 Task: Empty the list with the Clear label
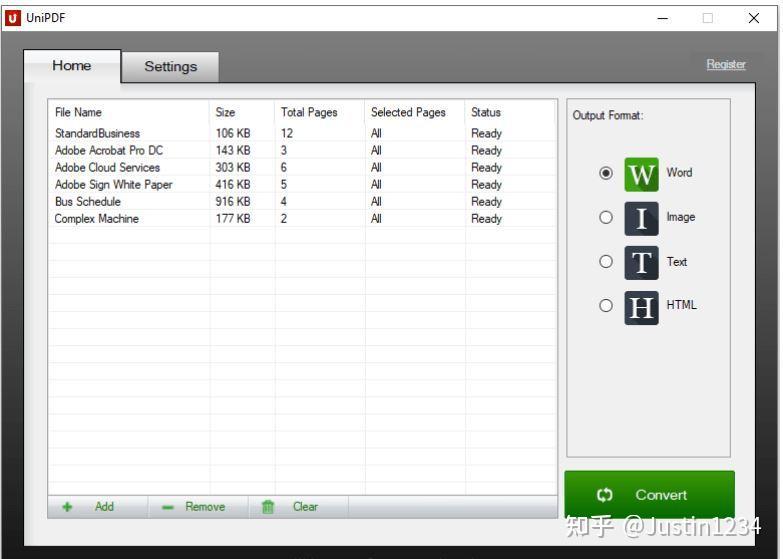[305, 507]
